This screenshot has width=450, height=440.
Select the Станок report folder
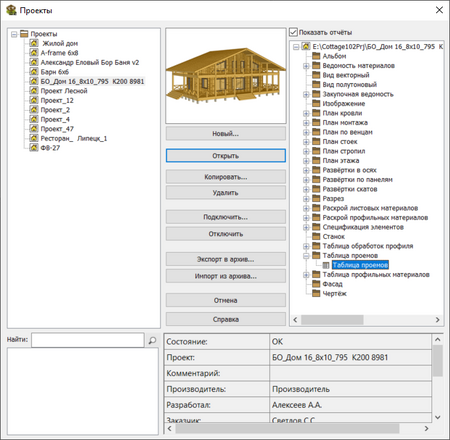pos(333,236)
